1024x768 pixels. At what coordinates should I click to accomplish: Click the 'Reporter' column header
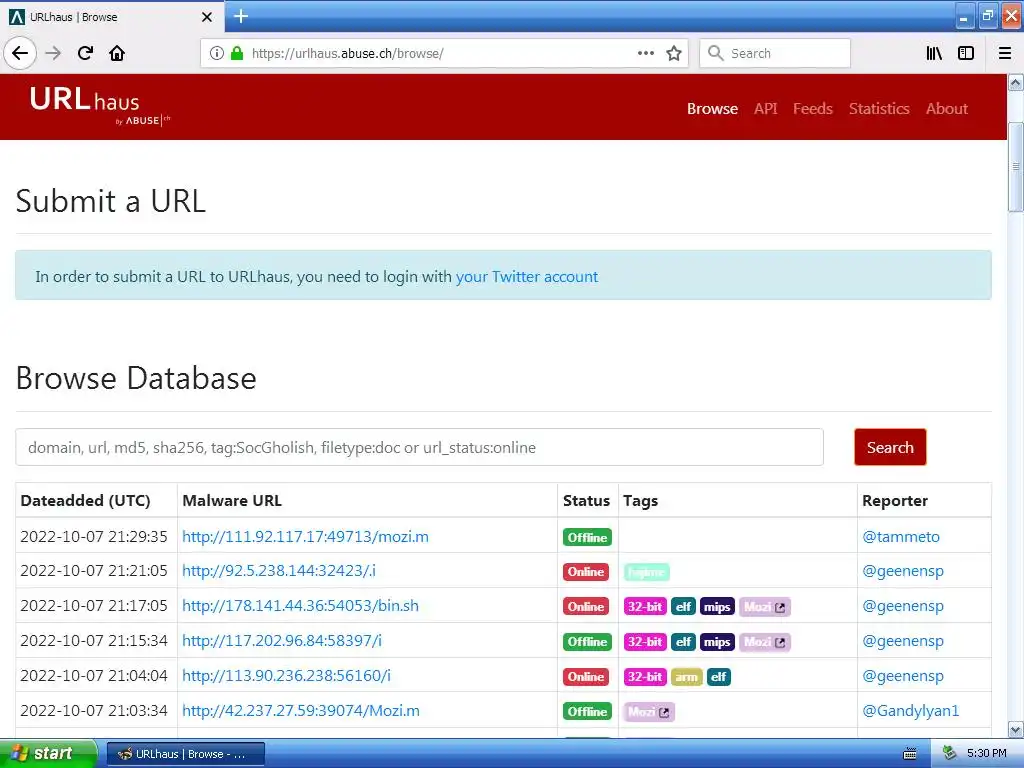[x=895, y=501]
